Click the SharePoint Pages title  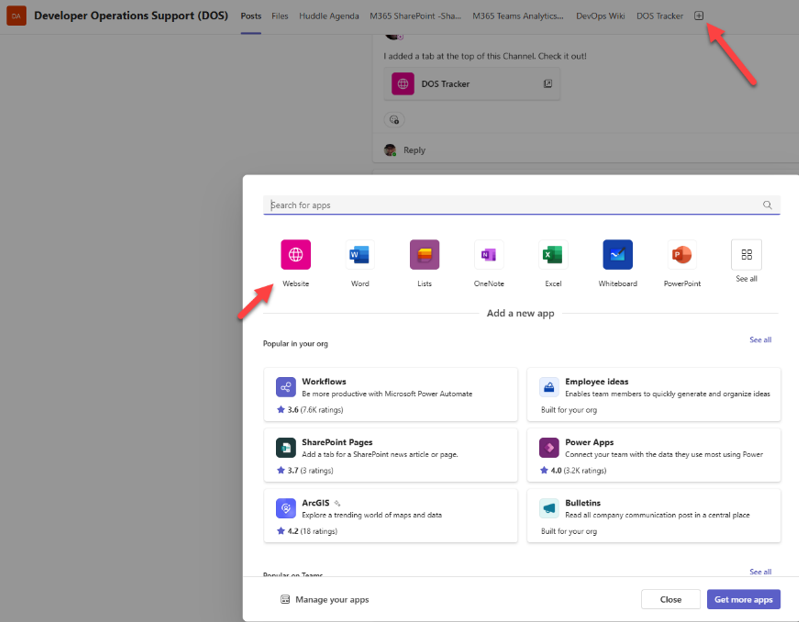click(x=337, y=442)
